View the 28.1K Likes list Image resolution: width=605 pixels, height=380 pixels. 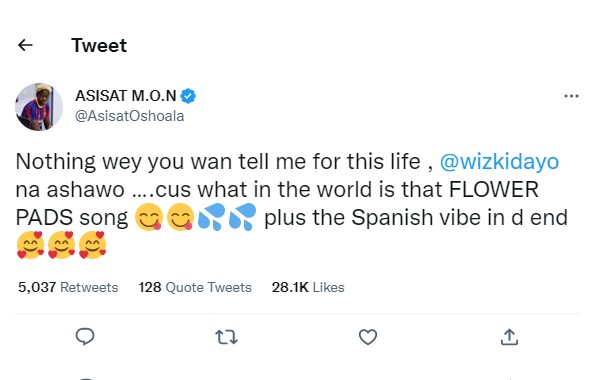tap(308, 287)
